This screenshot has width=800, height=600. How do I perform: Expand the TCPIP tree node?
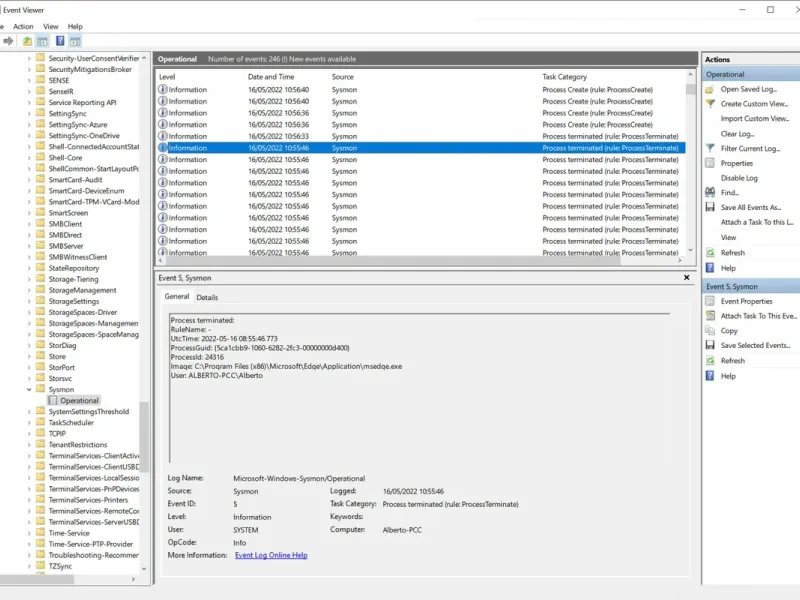(29, 434)
